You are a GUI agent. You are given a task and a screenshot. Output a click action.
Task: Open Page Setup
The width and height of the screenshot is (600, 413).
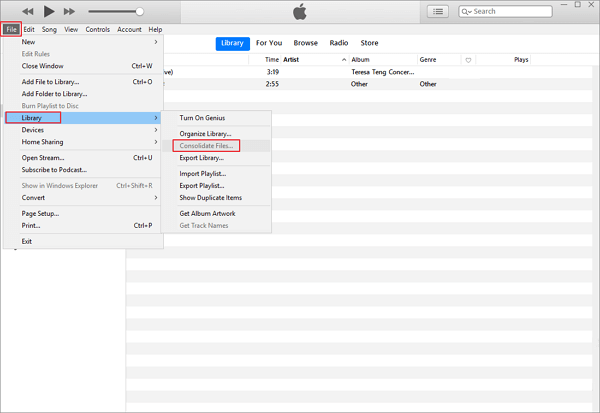[83, 214]
